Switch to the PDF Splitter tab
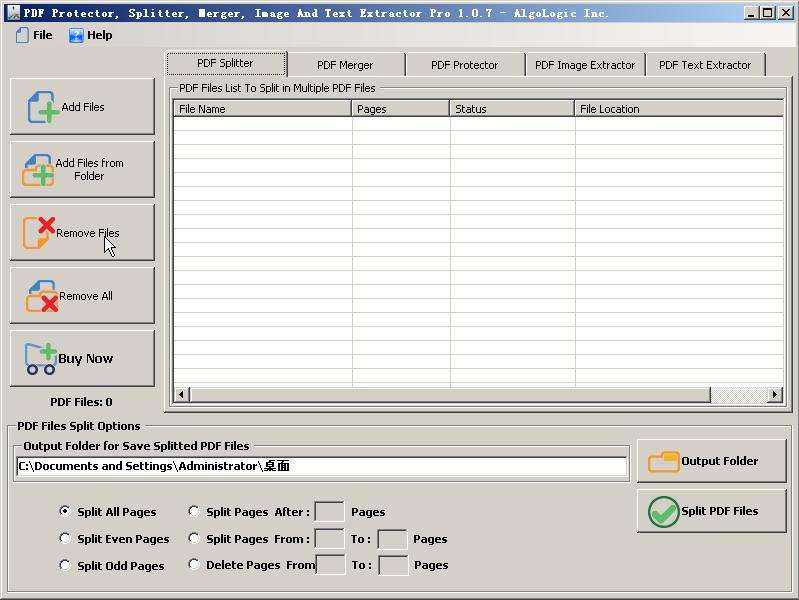This screenshot has width=799, height=600. pos(226,63)
